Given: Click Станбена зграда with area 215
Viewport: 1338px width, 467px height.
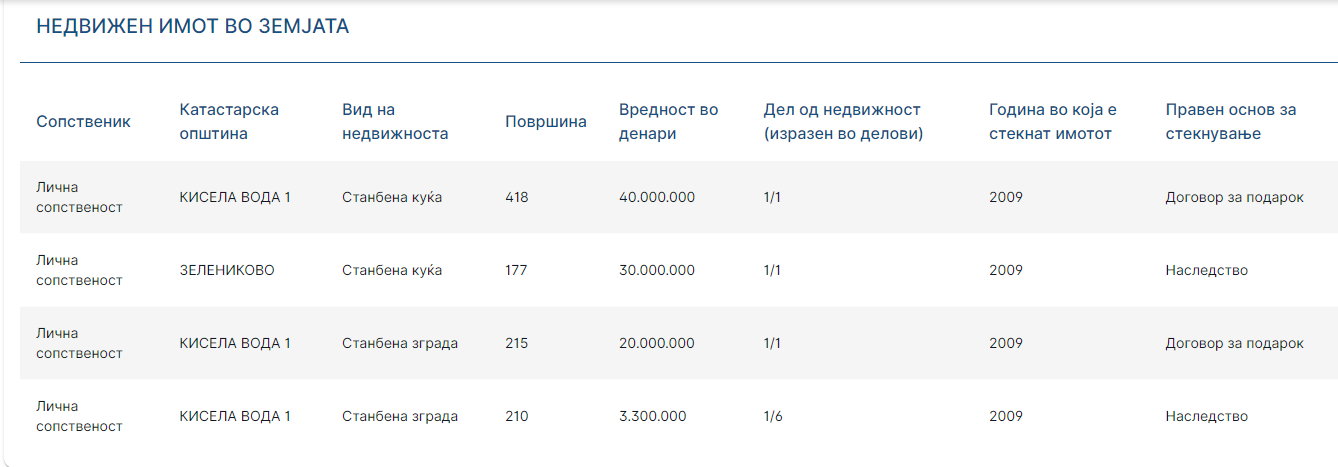Looking at the screenshot, I should (x=400, y=343).
